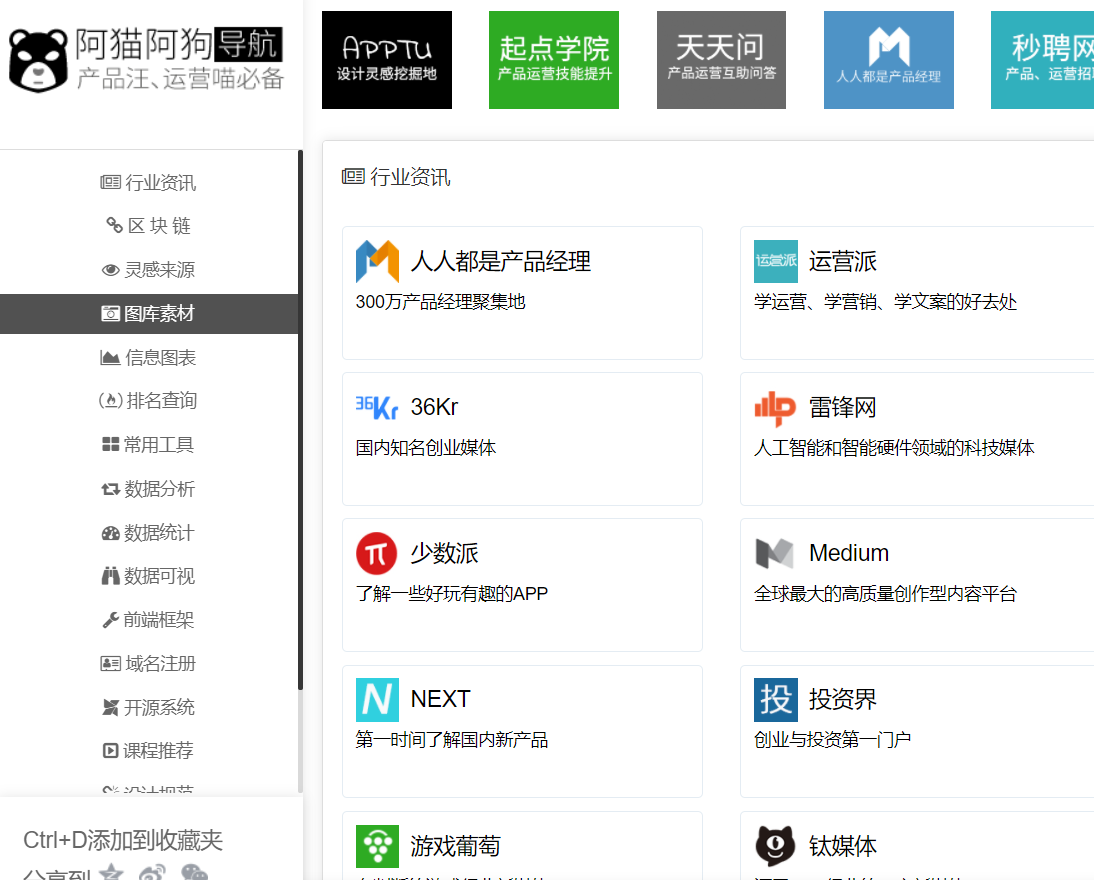
Task: Click the dashboard gauge icon beside 数据统计
Action: point(111,533)
